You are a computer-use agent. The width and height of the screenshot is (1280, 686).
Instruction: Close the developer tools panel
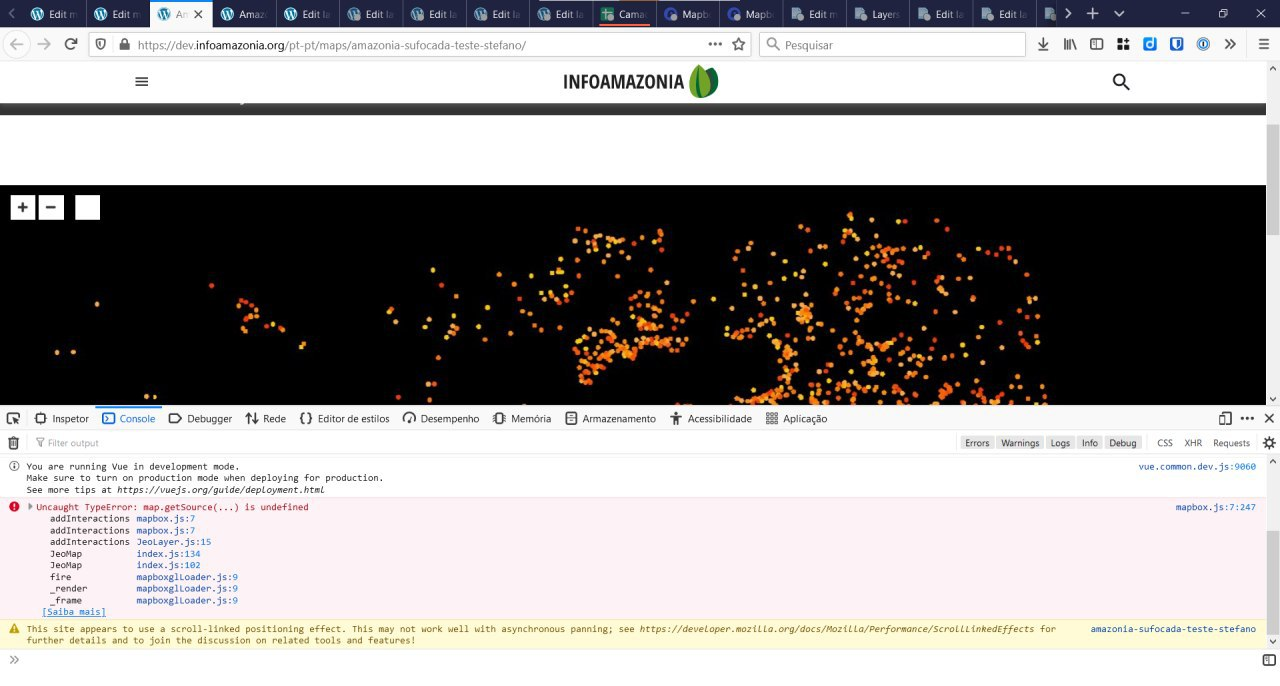[1269, 418]
